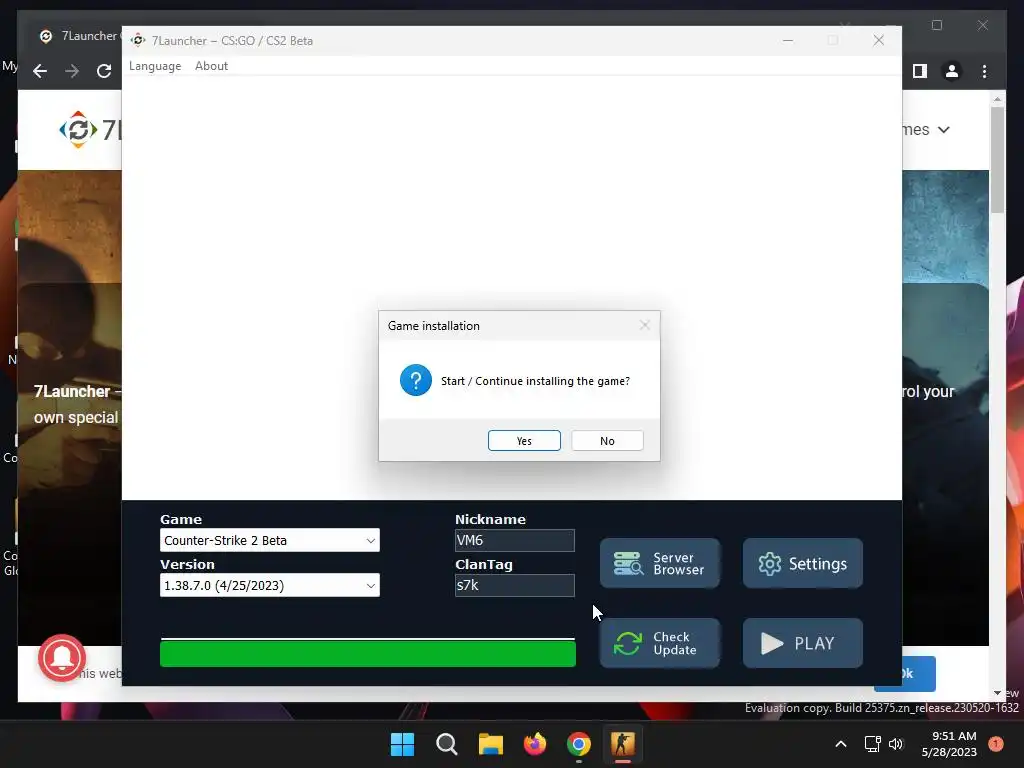Open volume tray icon
This screenshot has height=768, width=1024.
point(896,744)
